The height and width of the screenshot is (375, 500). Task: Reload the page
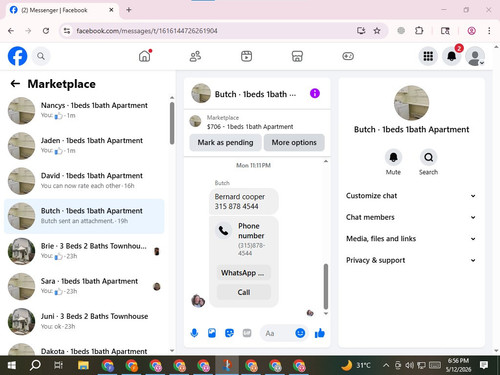click(46, 31)
